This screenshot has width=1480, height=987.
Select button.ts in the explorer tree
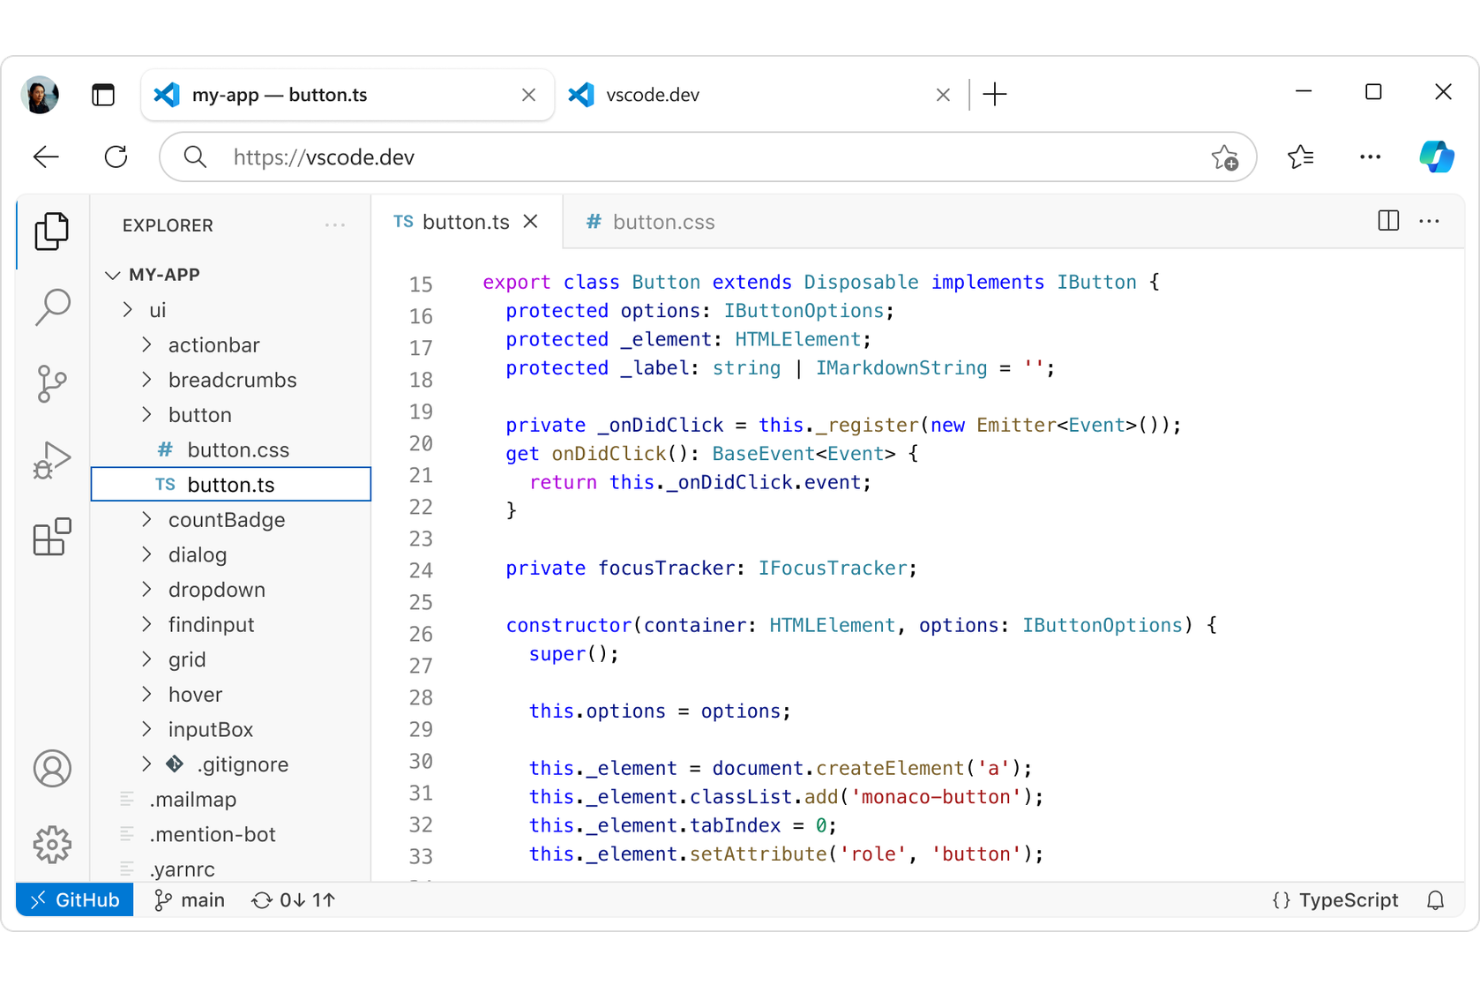[231, 485]
